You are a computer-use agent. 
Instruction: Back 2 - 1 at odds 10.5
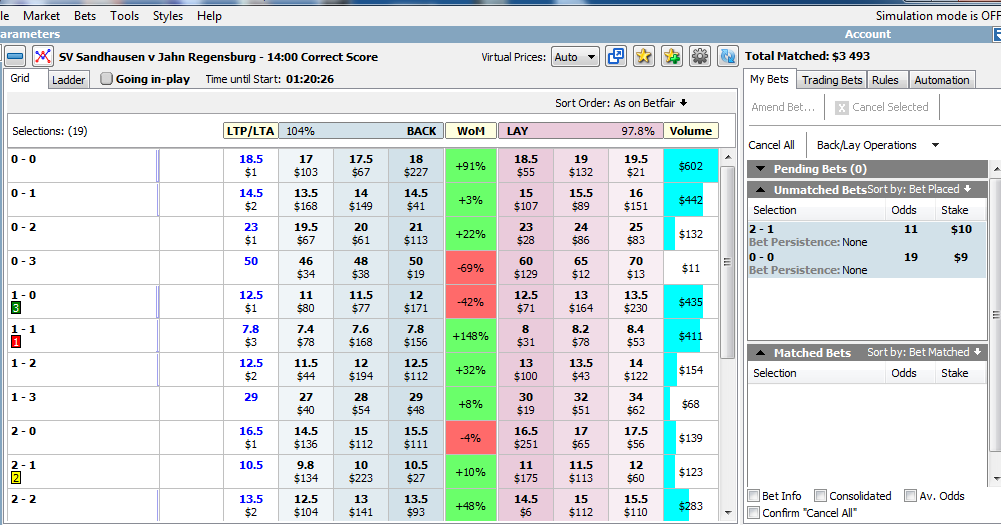pos(416,471)
